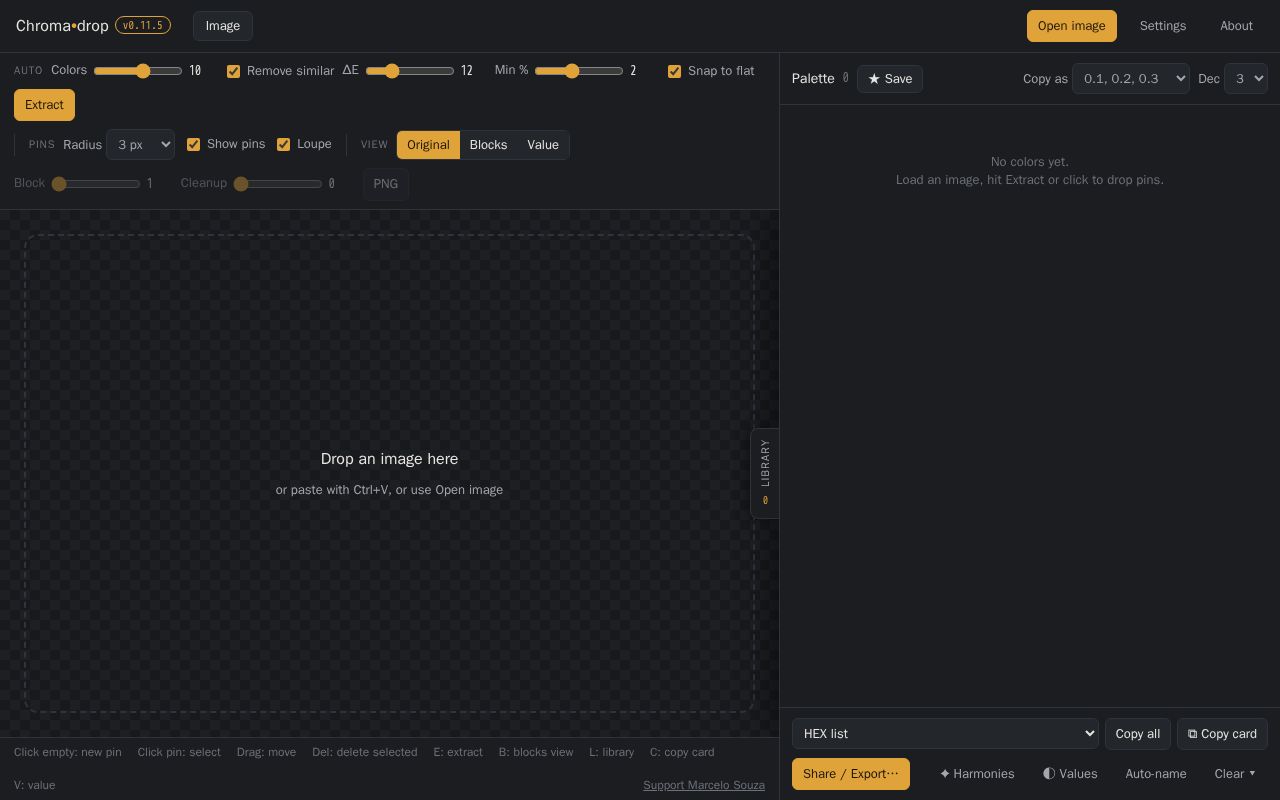Toggle the Loupe checkbox
The image size is (1280, 800).
(284, 144)
